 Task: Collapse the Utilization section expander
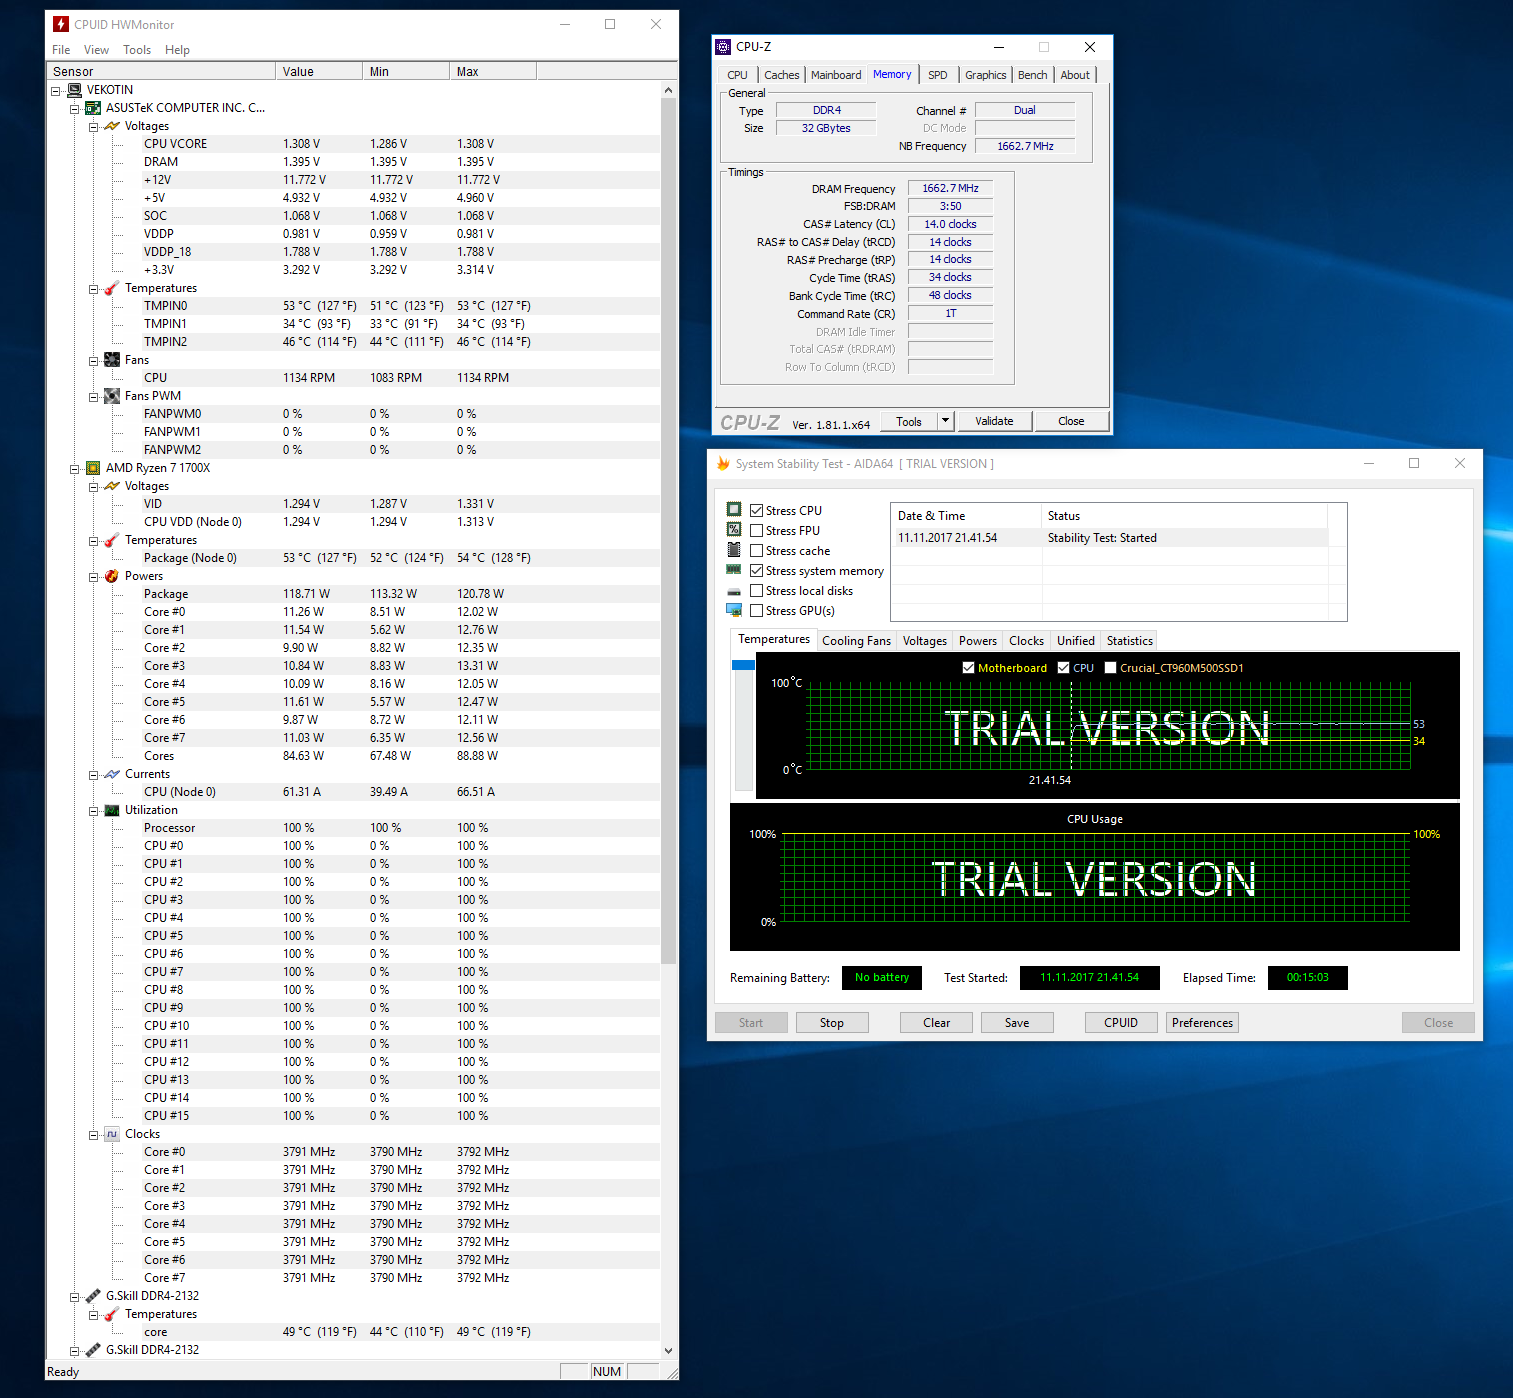(x=94, y=810)
